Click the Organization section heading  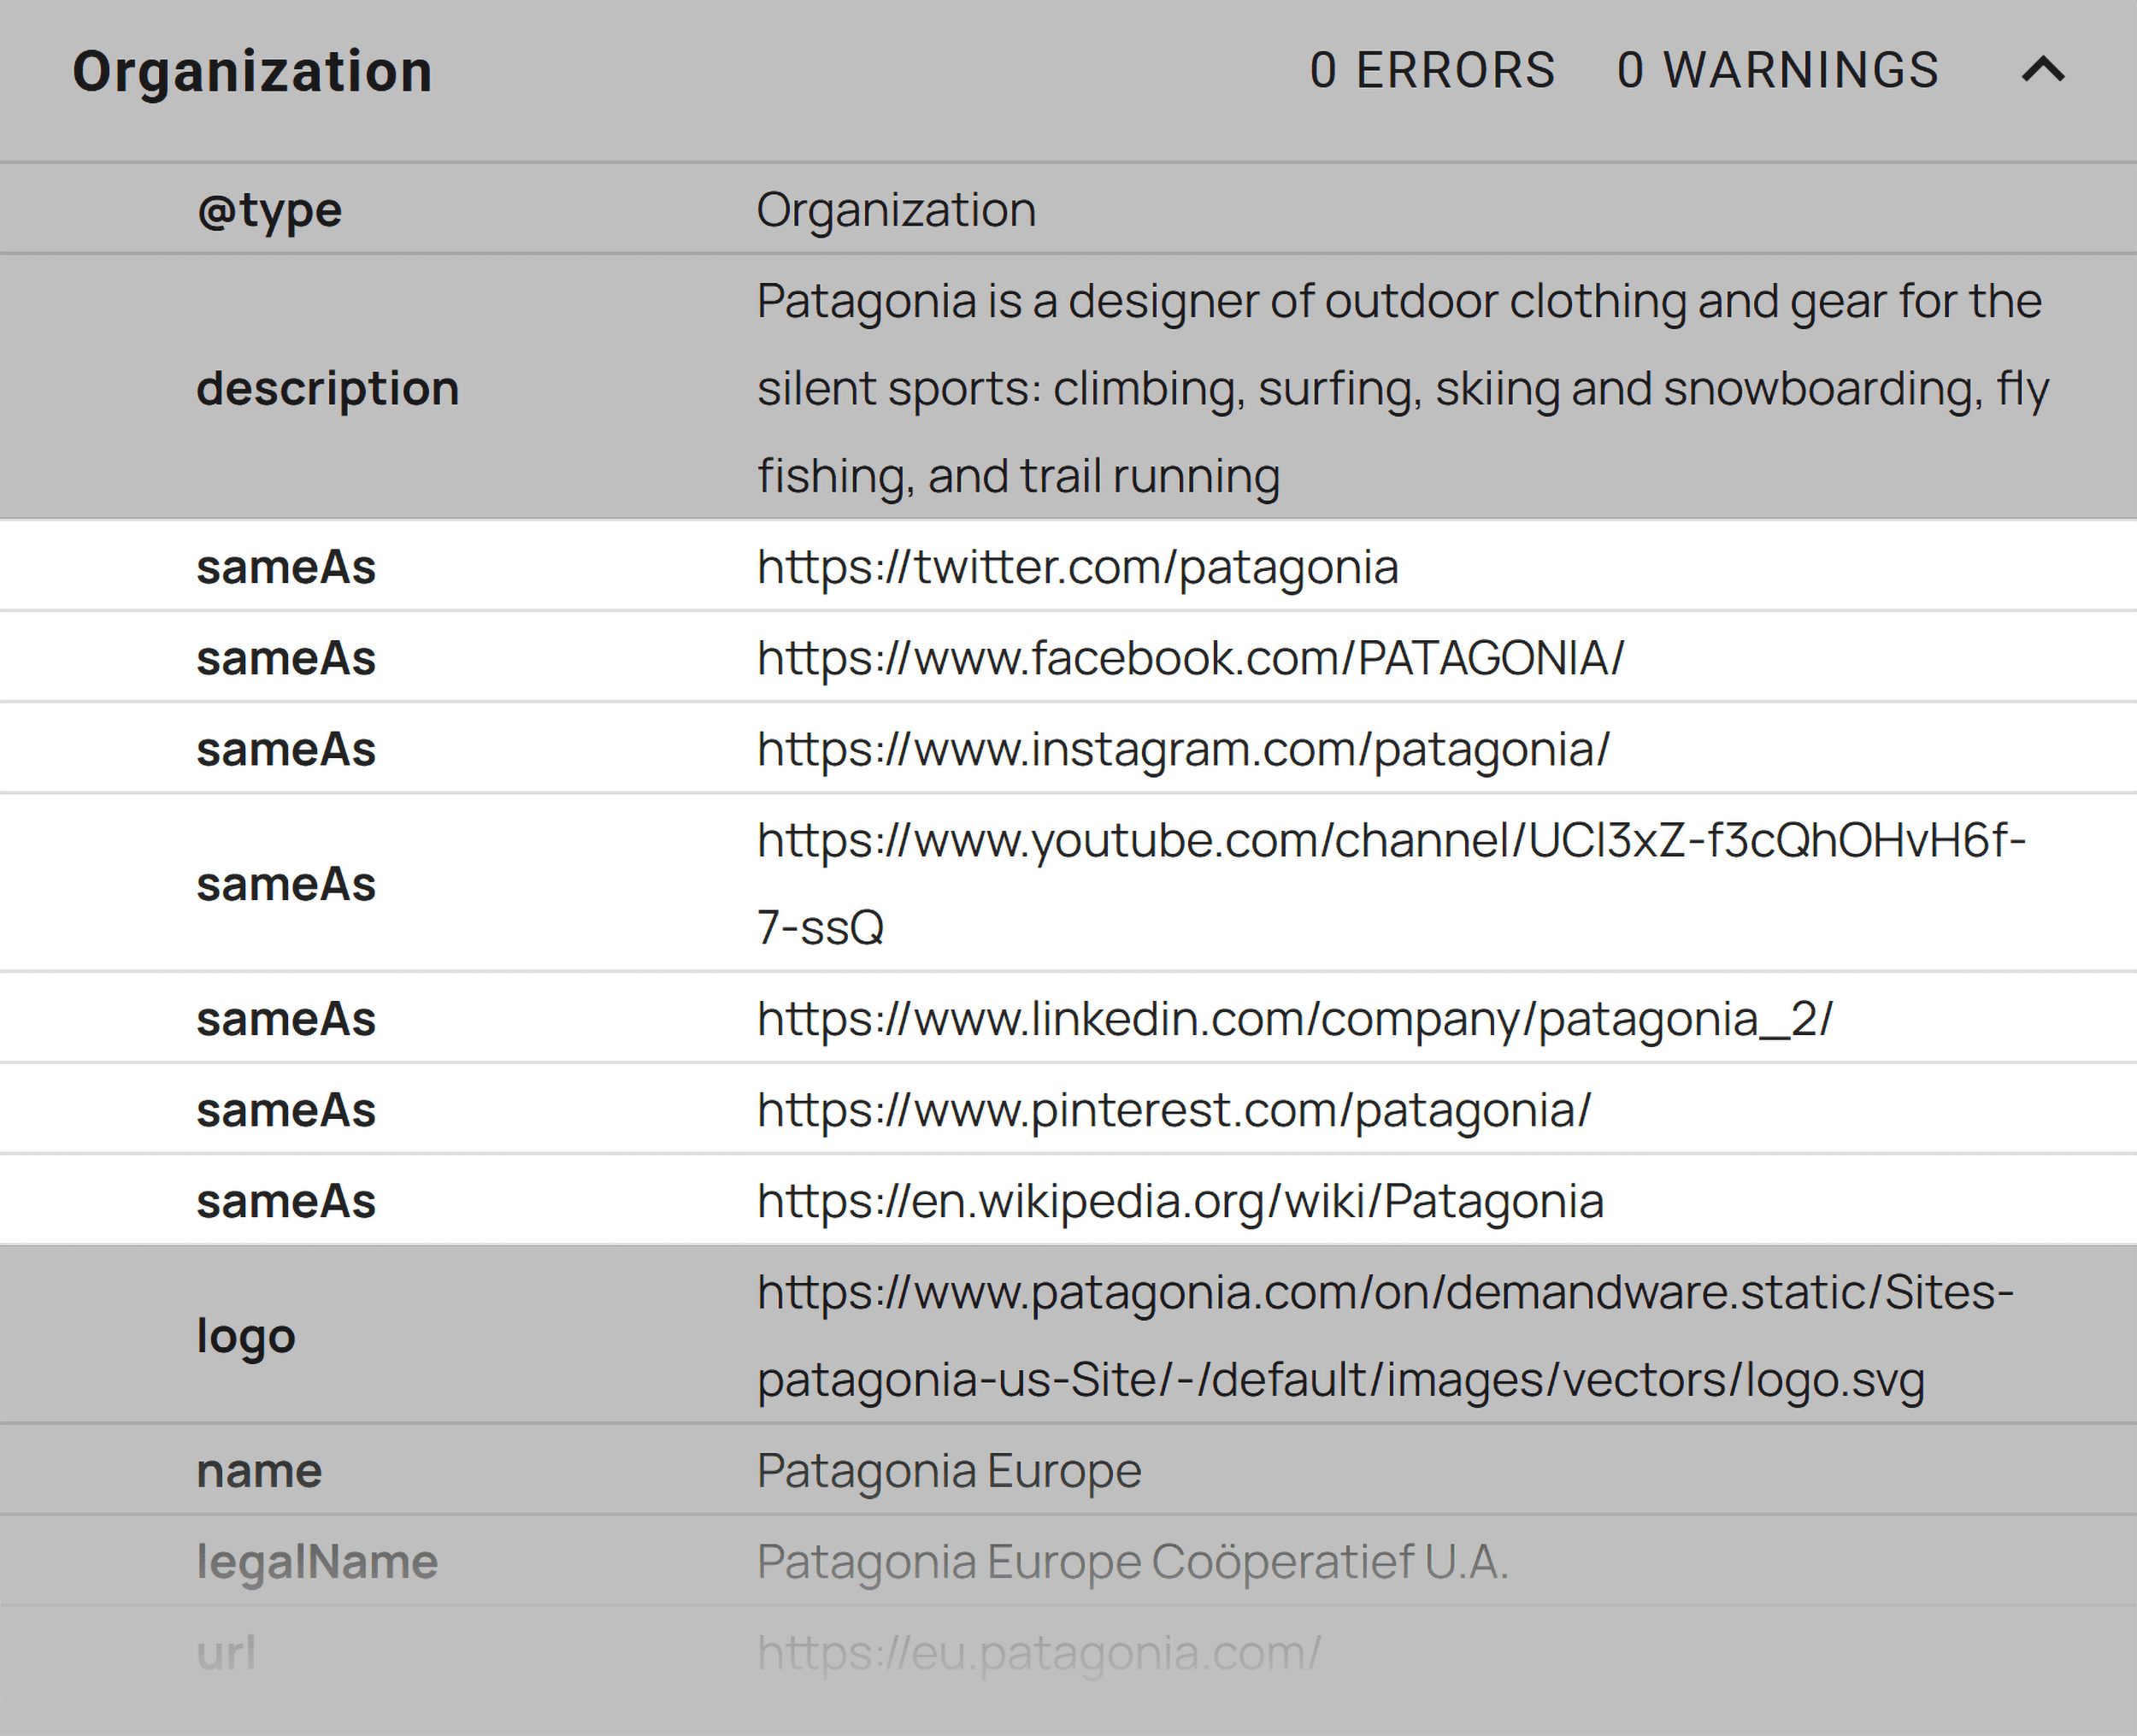(252, 72)
